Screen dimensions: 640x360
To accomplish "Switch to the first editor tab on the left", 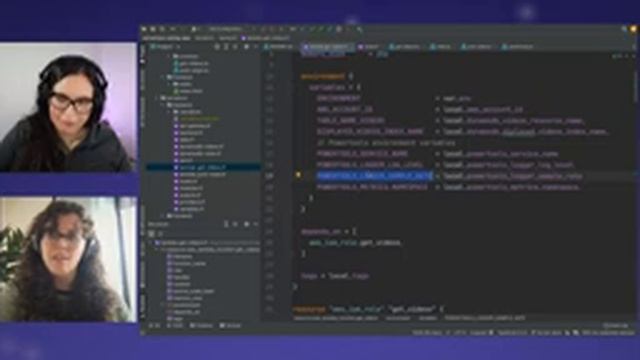I will point(279,47).
